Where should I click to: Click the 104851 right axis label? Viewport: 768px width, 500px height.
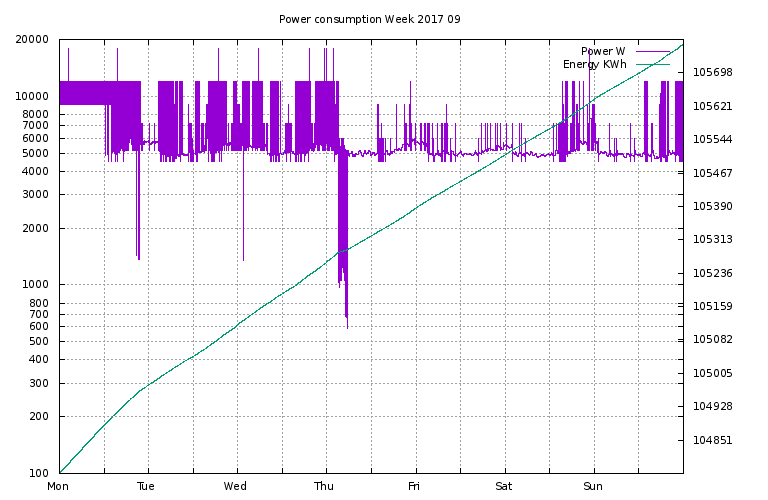coord(713,440)
